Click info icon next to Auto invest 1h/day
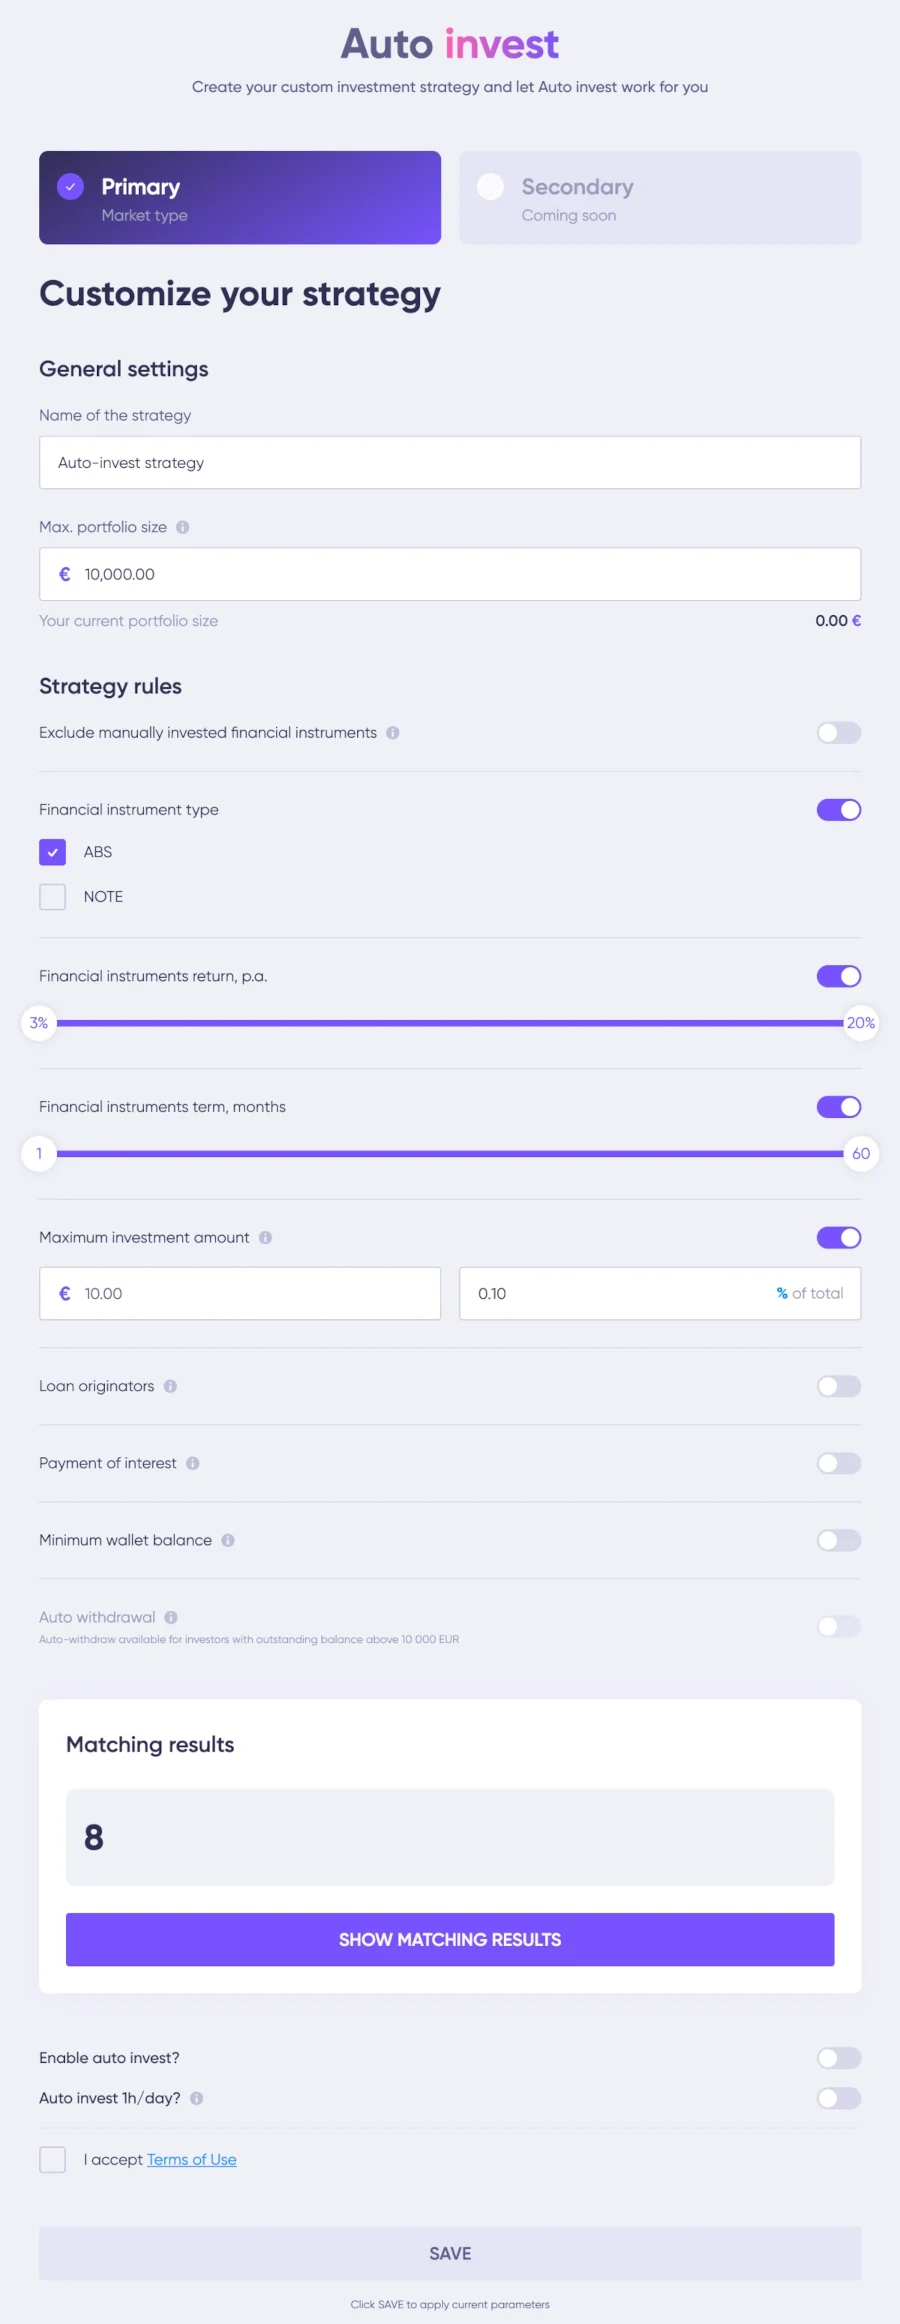 coord(197,2098)
